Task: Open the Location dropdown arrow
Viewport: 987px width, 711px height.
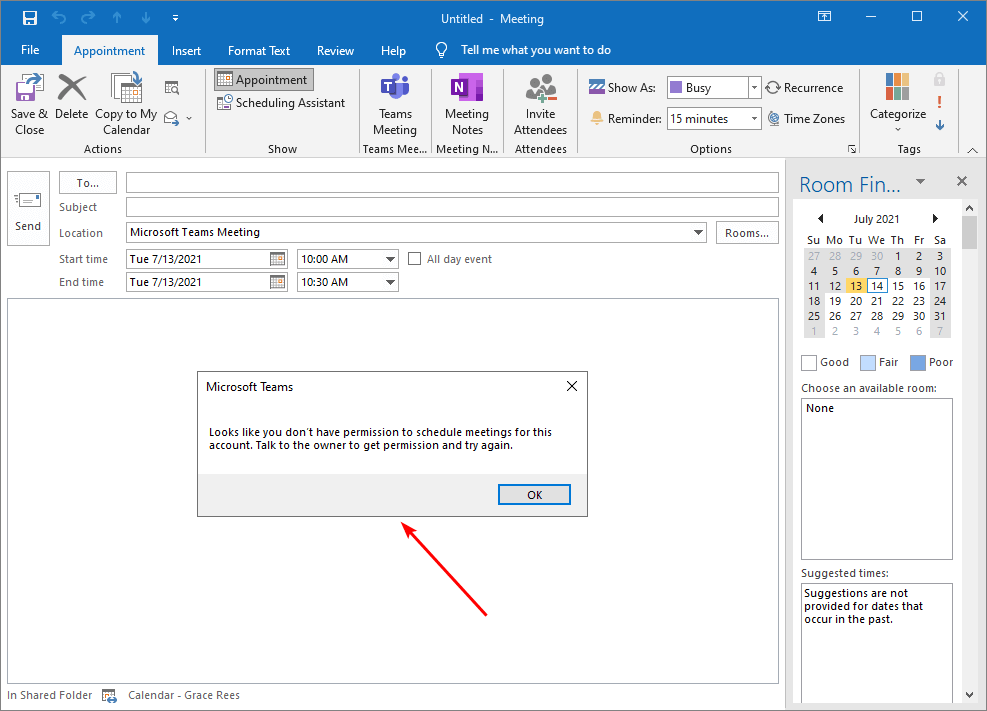Action: tap(698, 232)
